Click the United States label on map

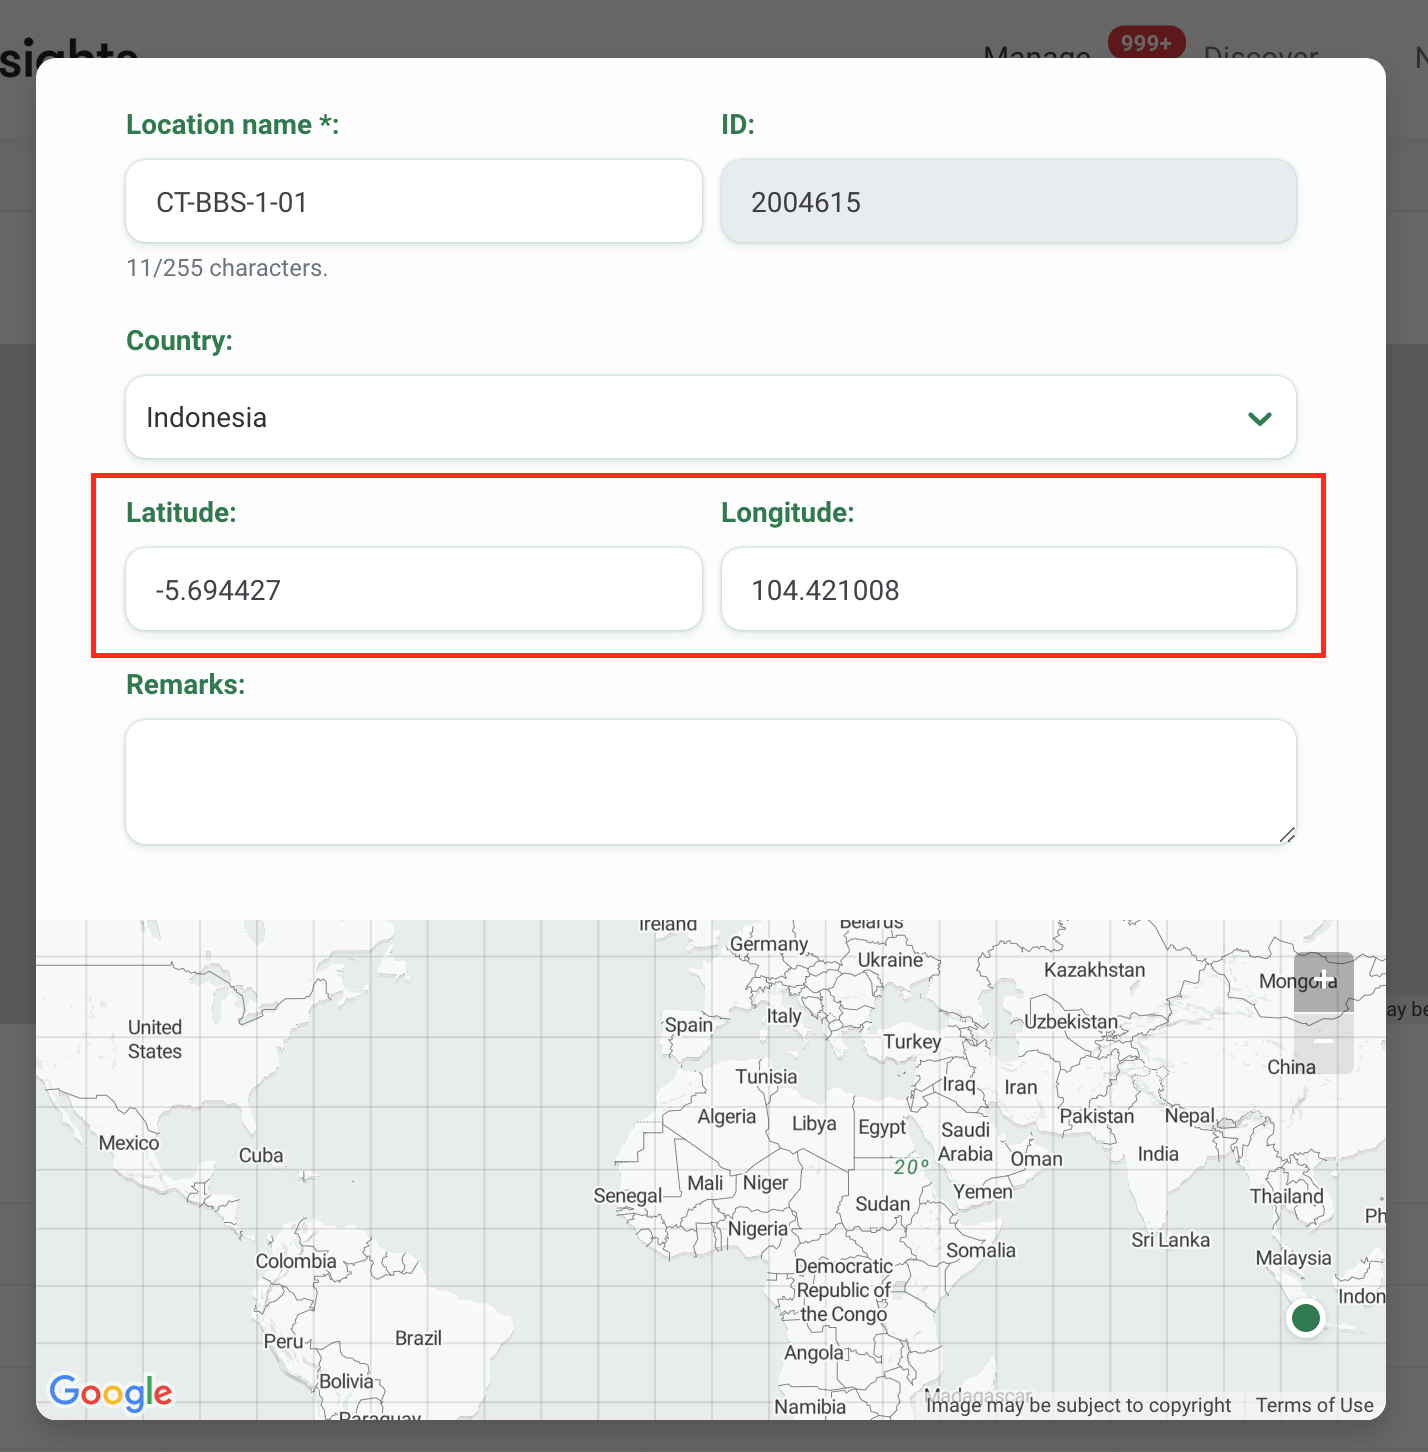pos(155,1039)
